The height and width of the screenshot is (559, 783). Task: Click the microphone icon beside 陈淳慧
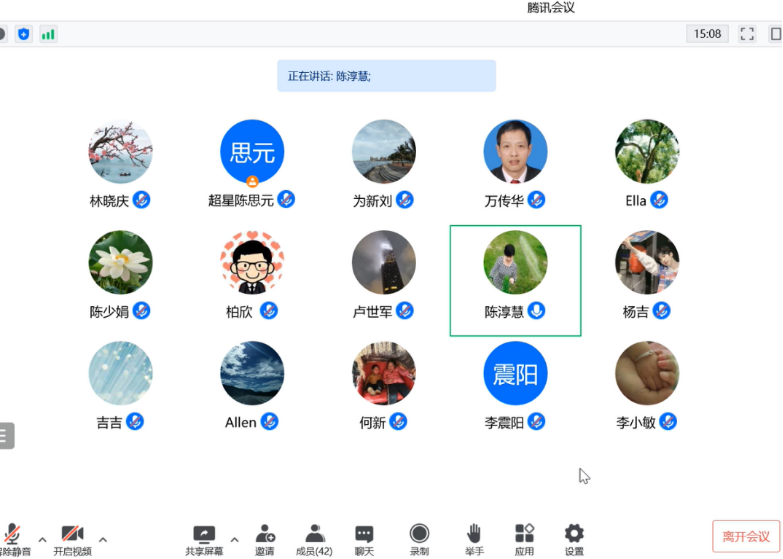[537, 311]
